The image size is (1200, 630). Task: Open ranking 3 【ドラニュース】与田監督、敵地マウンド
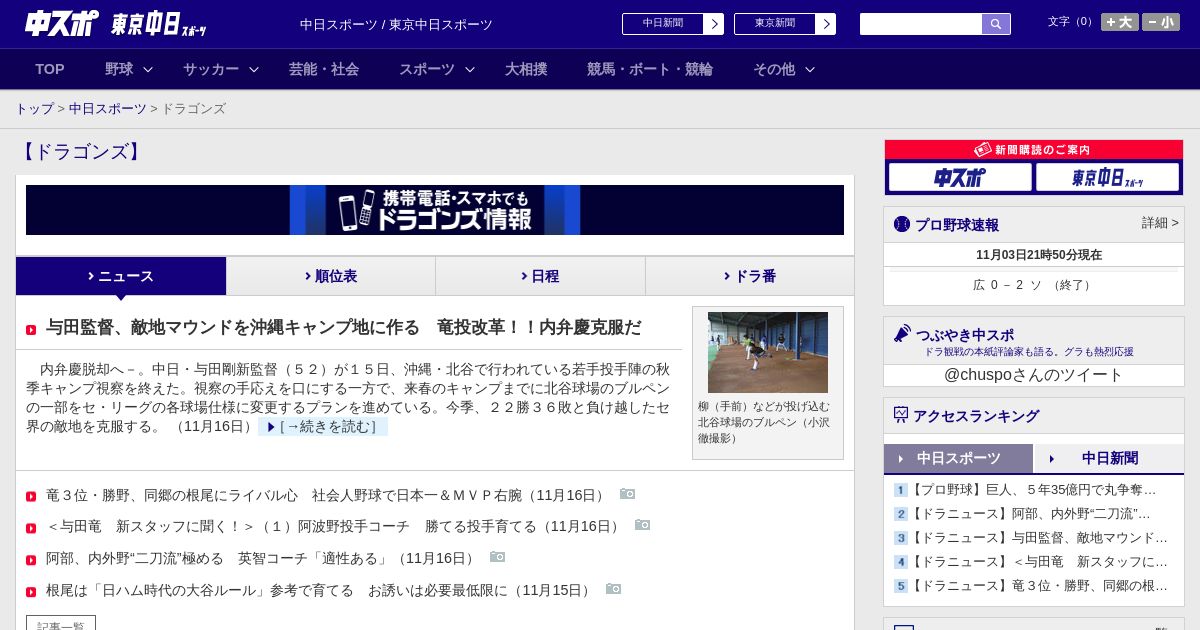[1038, 538]
